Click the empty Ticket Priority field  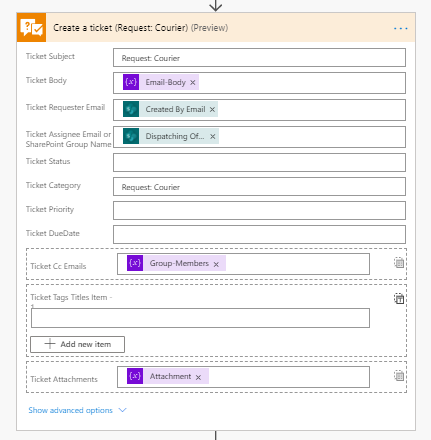(x=259, y=211)
